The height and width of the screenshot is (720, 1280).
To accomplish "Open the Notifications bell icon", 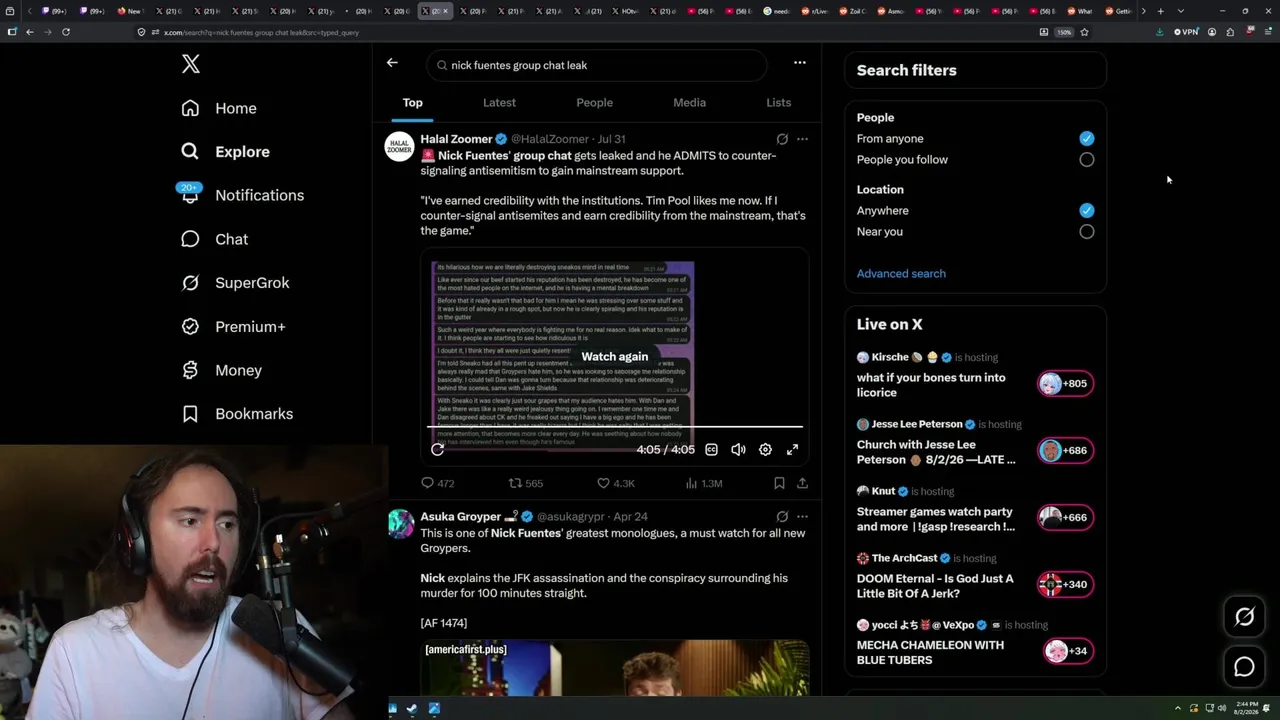I will click(x=190, y=195).
